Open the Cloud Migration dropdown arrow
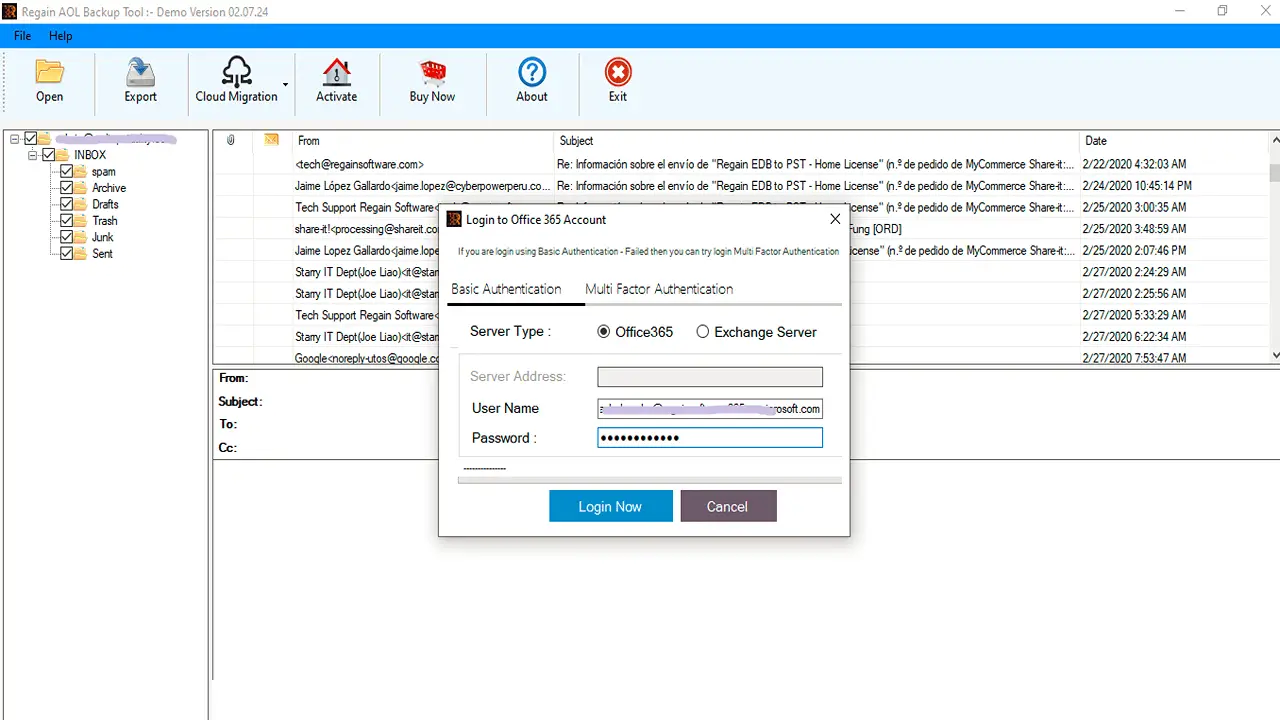 click(x=285, y=85)
